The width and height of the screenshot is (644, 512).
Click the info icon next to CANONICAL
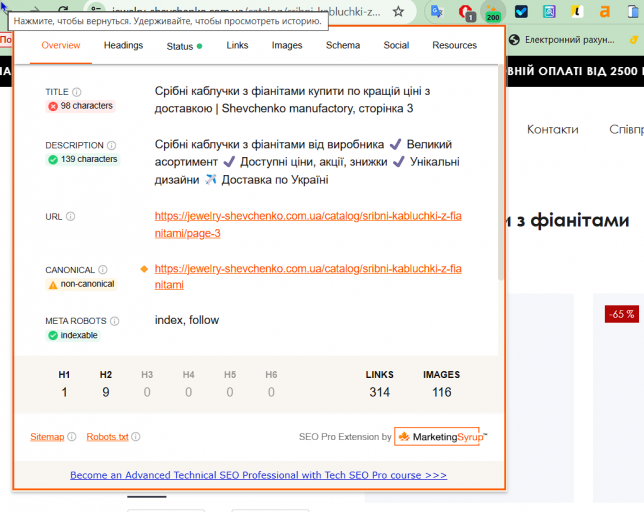click(103, 270)
